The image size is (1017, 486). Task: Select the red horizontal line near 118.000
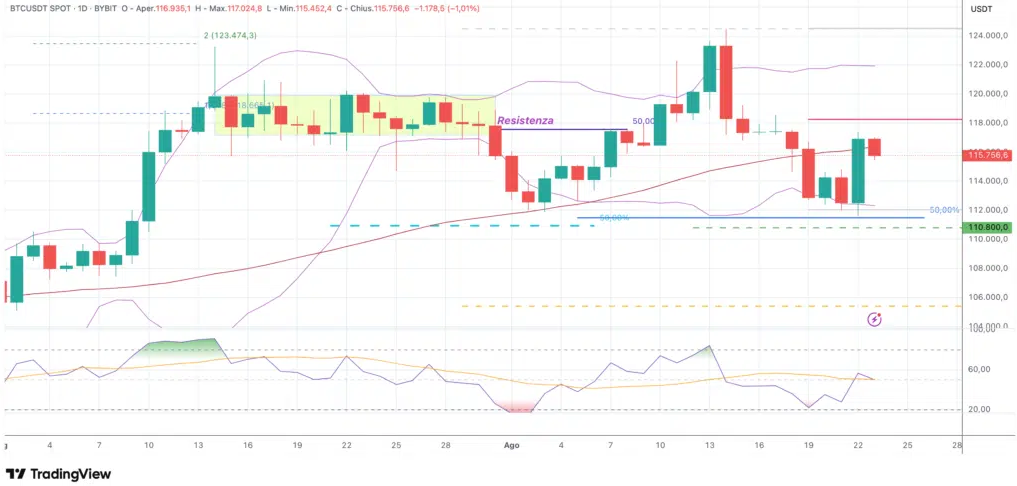tap(885, 119)
